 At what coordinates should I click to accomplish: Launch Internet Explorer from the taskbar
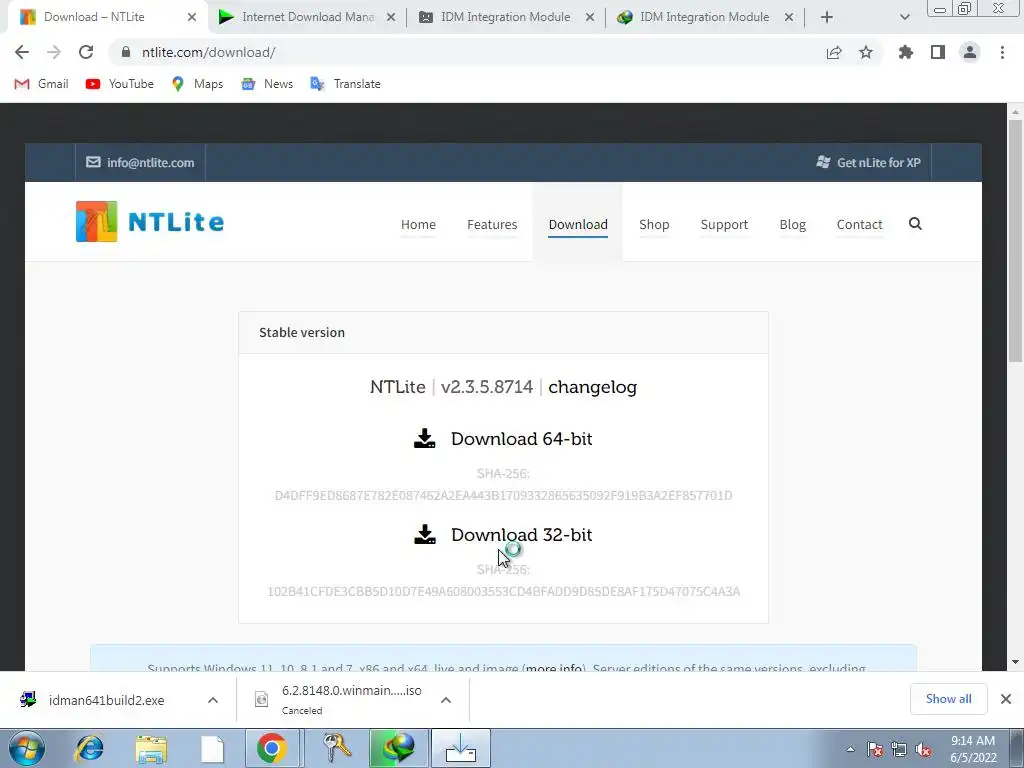[x=89, y=748]
